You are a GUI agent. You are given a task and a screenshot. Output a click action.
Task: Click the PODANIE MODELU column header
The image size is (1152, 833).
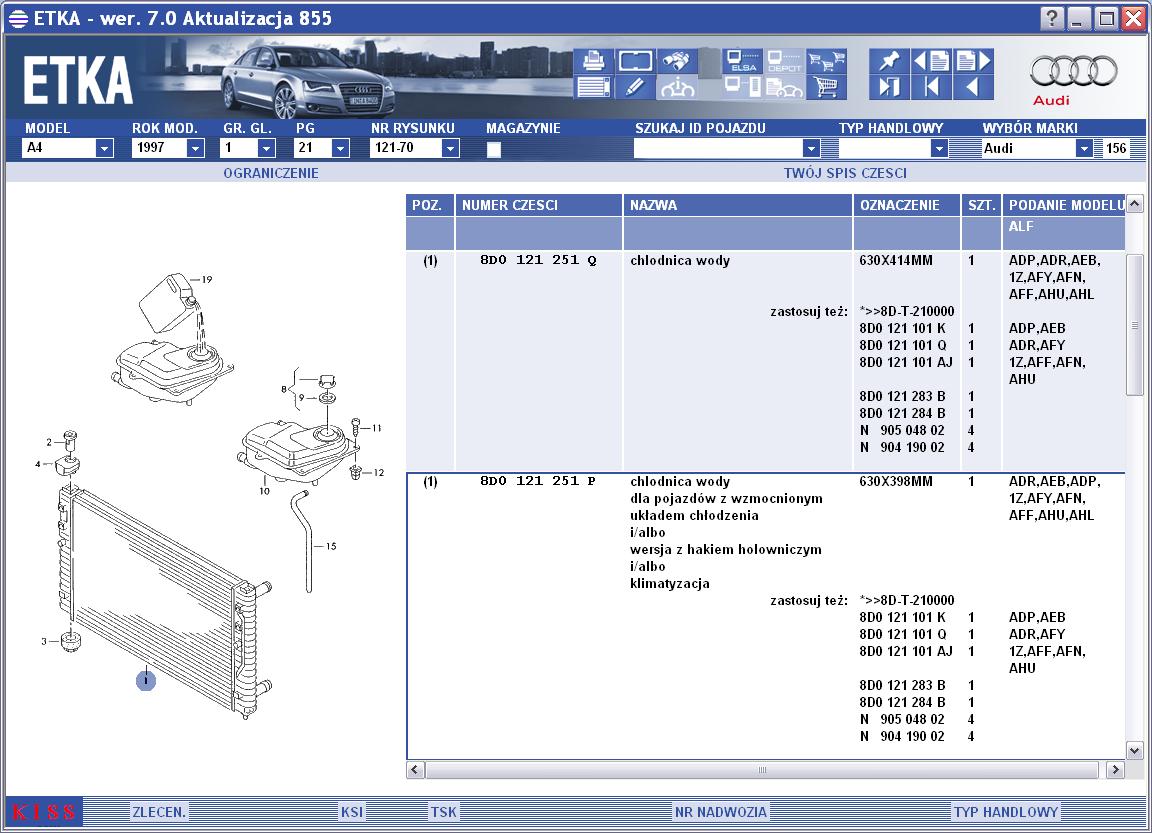[x=1064, y=206]
